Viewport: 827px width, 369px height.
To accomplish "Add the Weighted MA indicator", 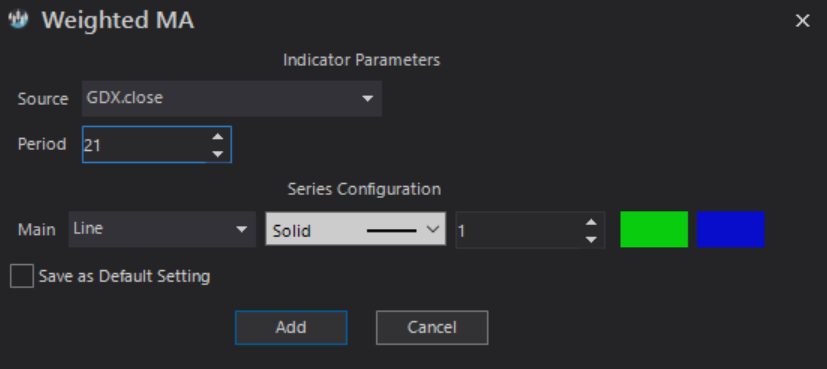I will (291, 327).
